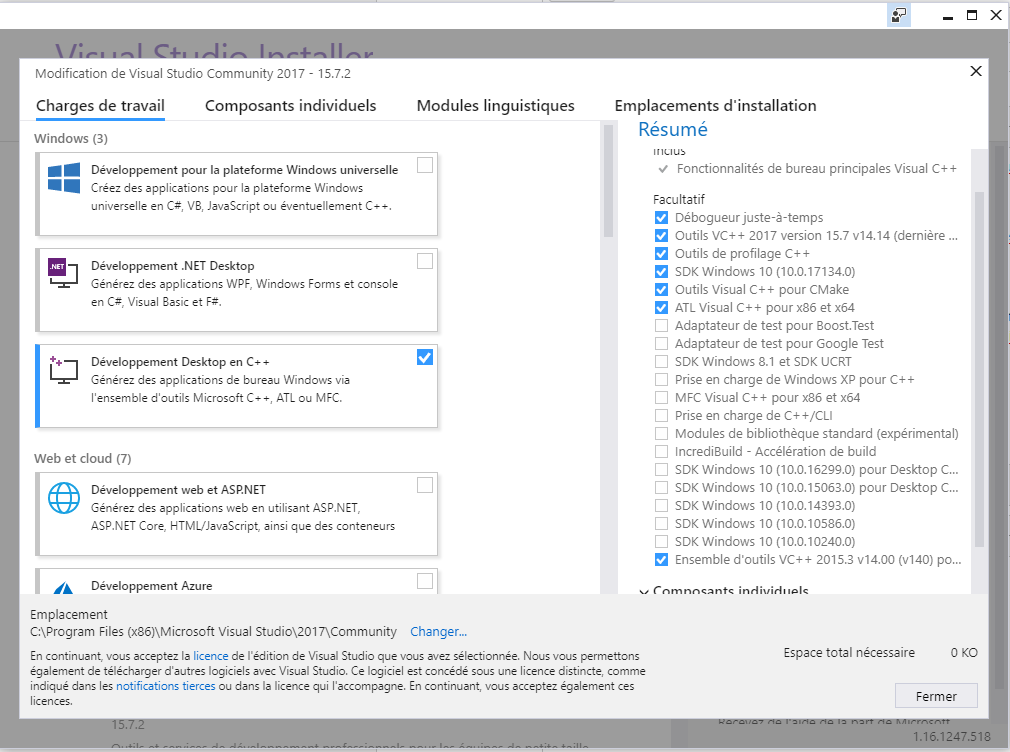The height and width of the screenshot is (752, 1010).
Task: Click Fonctionnalités de bureau principales Visual C++
Action: pos(817,169)
